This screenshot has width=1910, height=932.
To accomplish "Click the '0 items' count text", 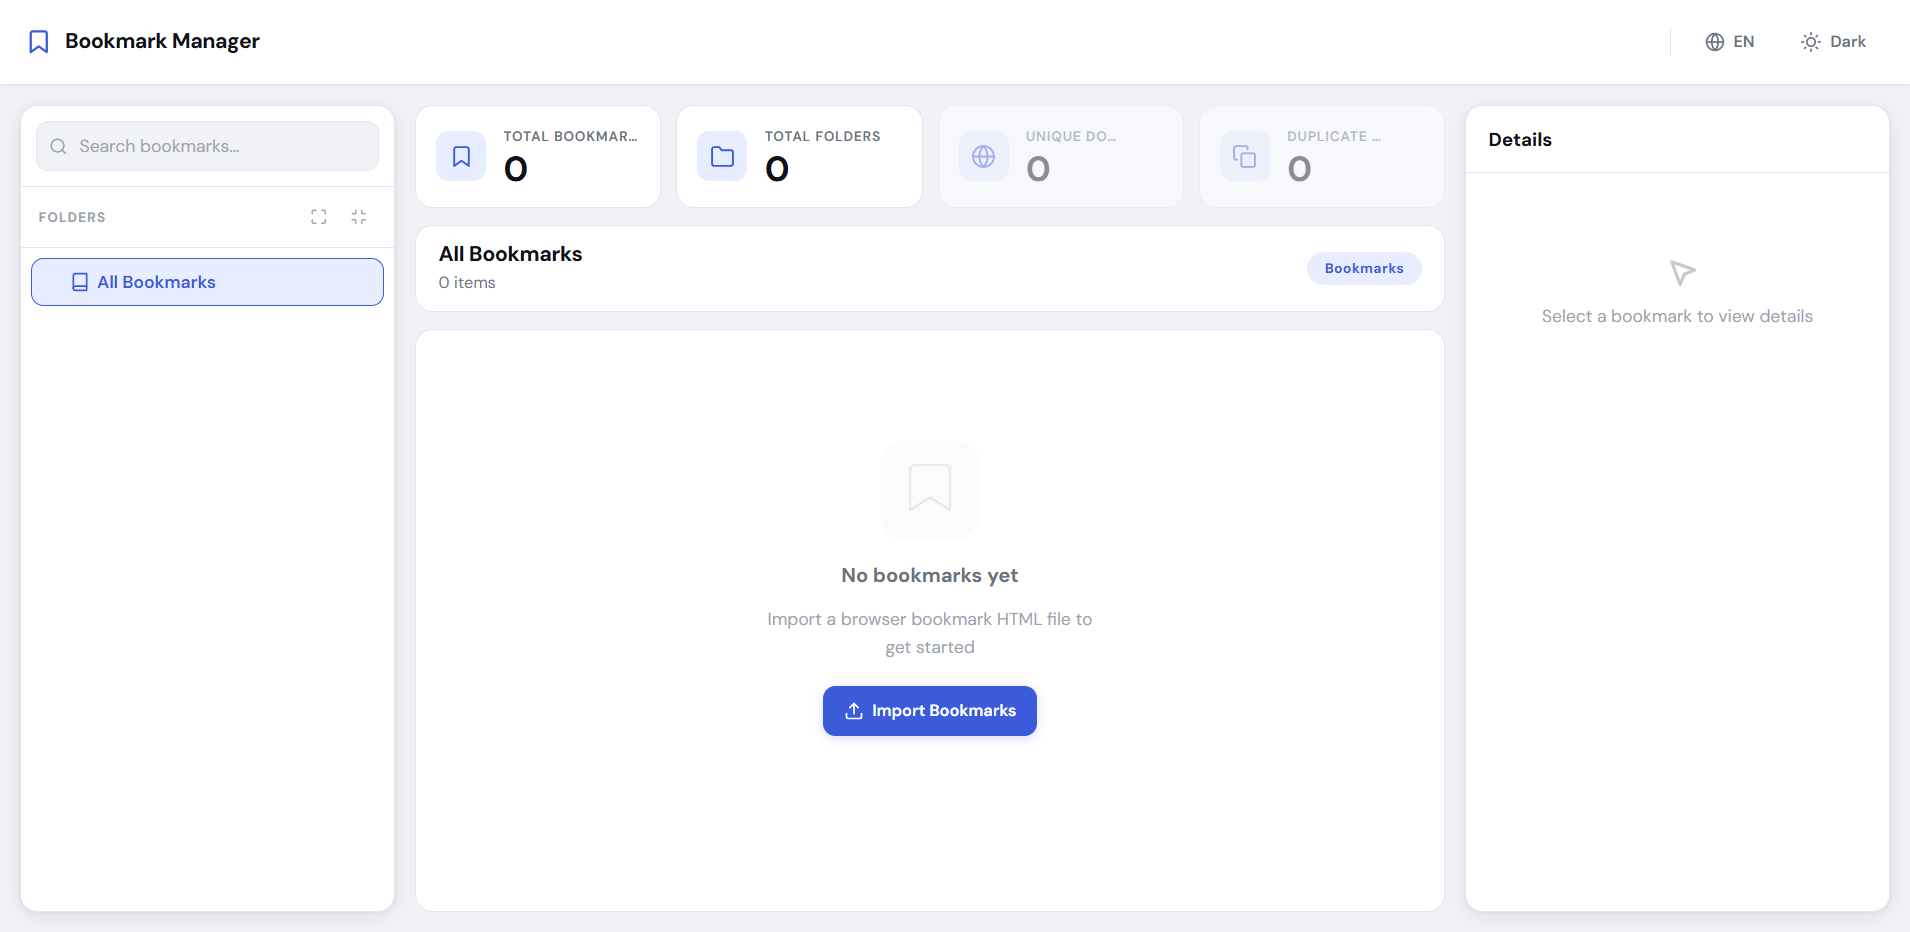I will click(x=467, y=283).
